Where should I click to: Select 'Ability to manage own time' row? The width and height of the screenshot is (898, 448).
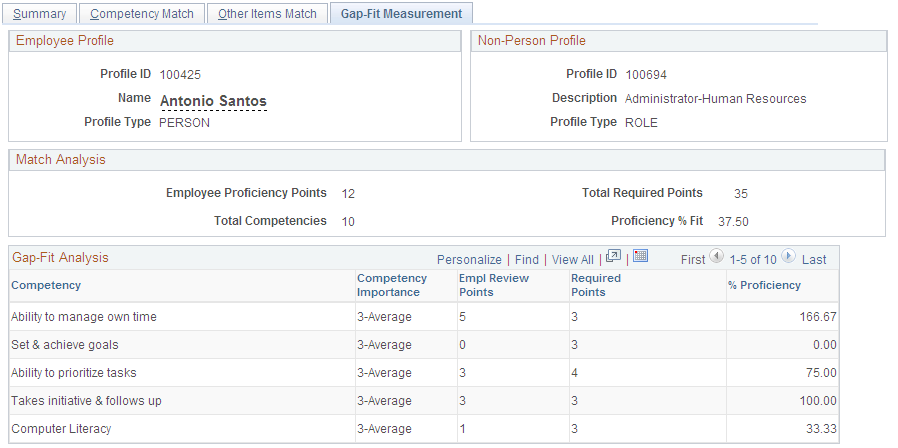[x=424, y=317]
